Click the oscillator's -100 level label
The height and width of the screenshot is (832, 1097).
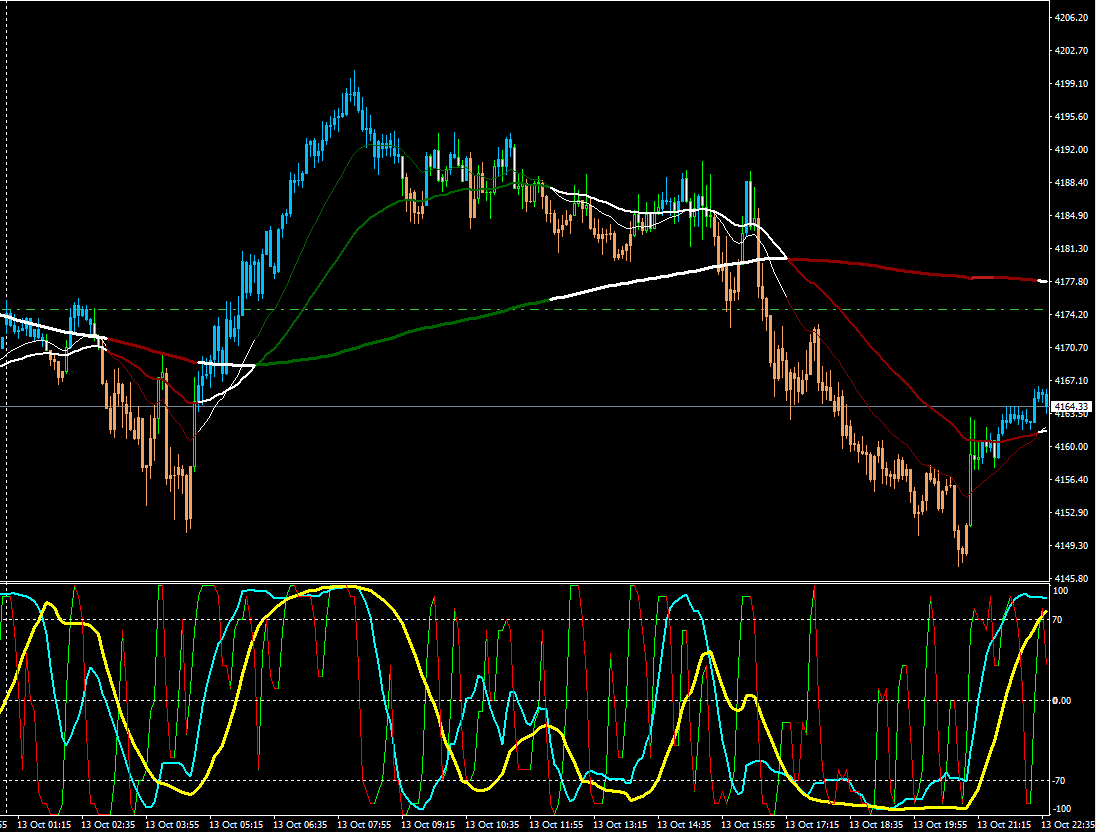(1062, 809)
